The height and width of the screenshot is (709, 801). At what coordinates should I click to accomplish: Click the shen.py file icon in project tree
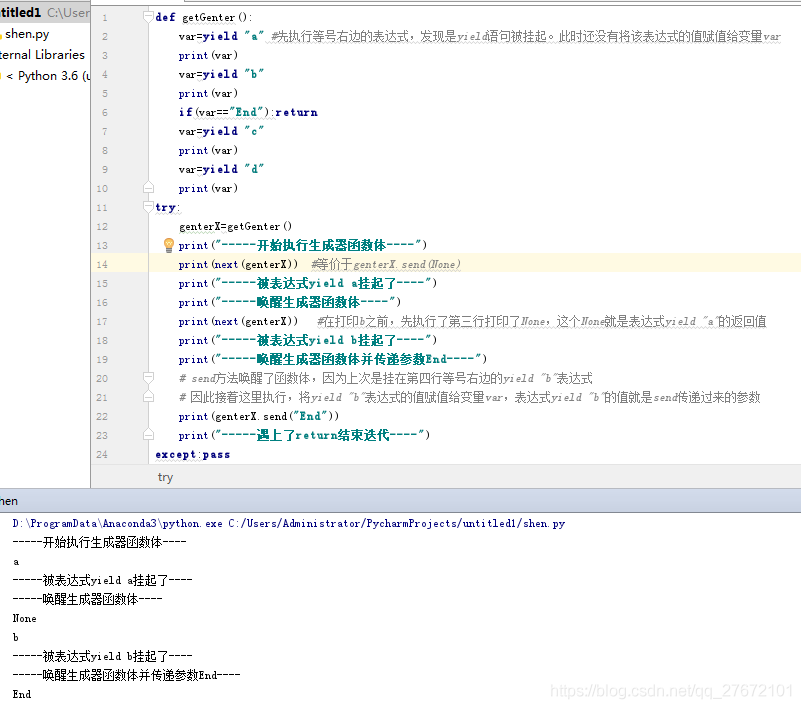(1, 34)
